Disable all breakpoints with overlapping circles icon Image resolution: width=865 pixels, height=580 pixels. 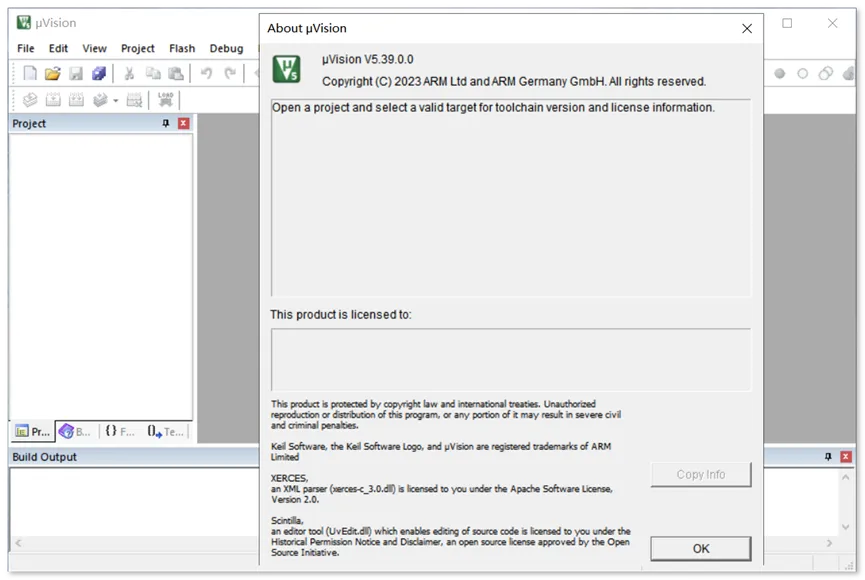click(x=826, y=73)
